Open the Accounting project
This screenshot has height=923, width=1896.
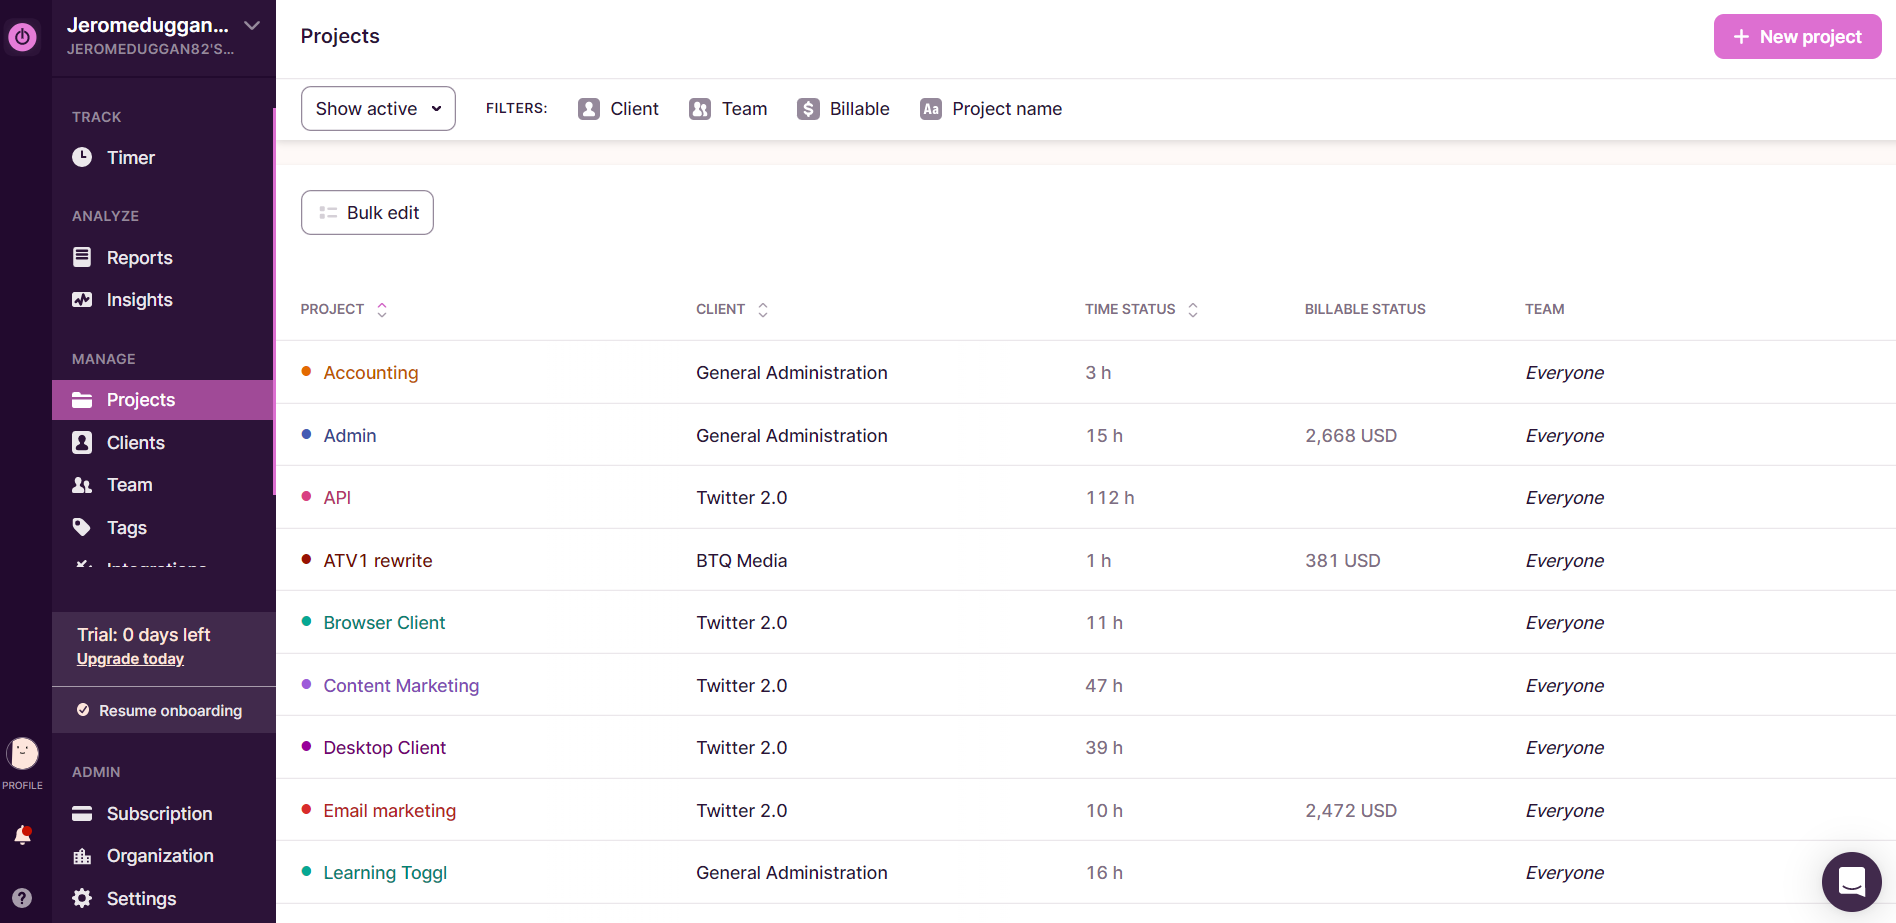coord(371,373)
